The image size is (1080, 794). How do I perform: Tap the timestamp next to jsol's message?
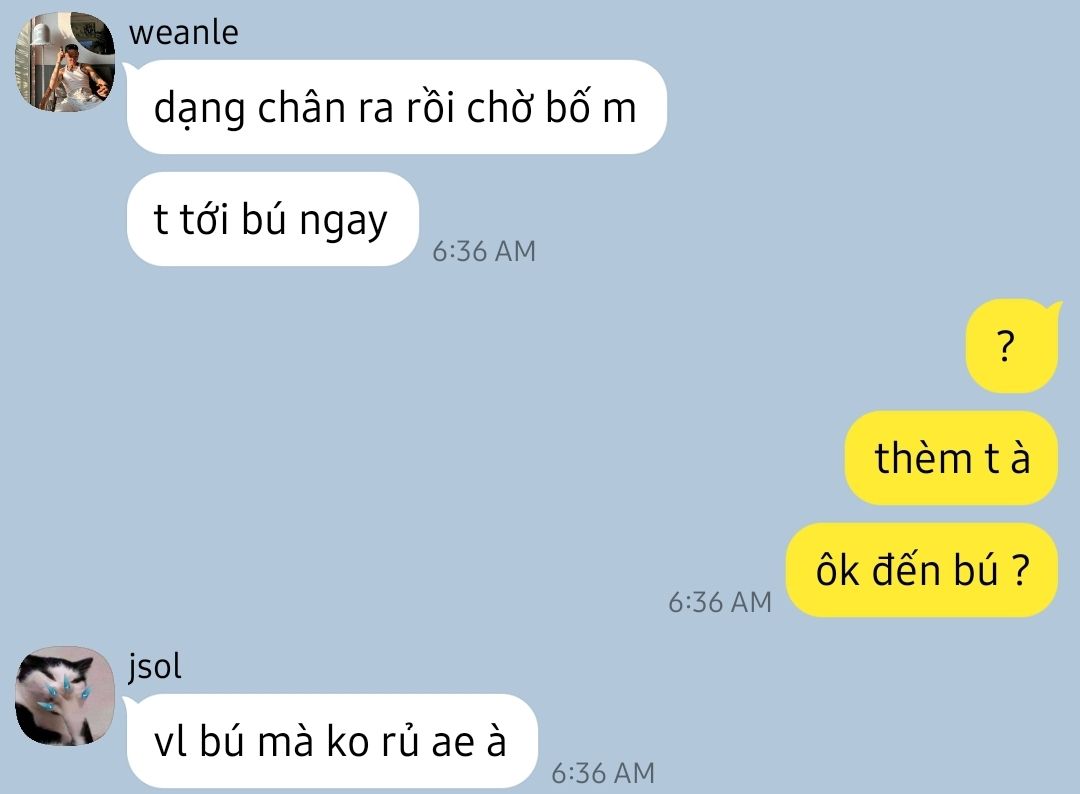coord(603,773)
